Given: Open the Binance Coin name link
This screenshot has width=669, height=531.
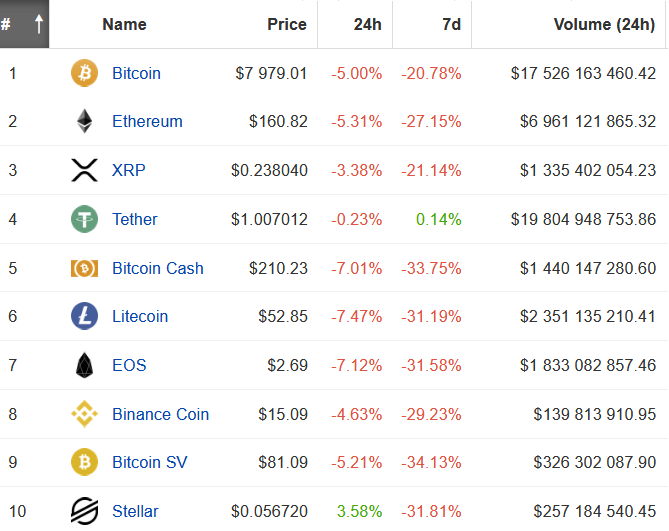Looking at the screenshot, I should point(160,414).
